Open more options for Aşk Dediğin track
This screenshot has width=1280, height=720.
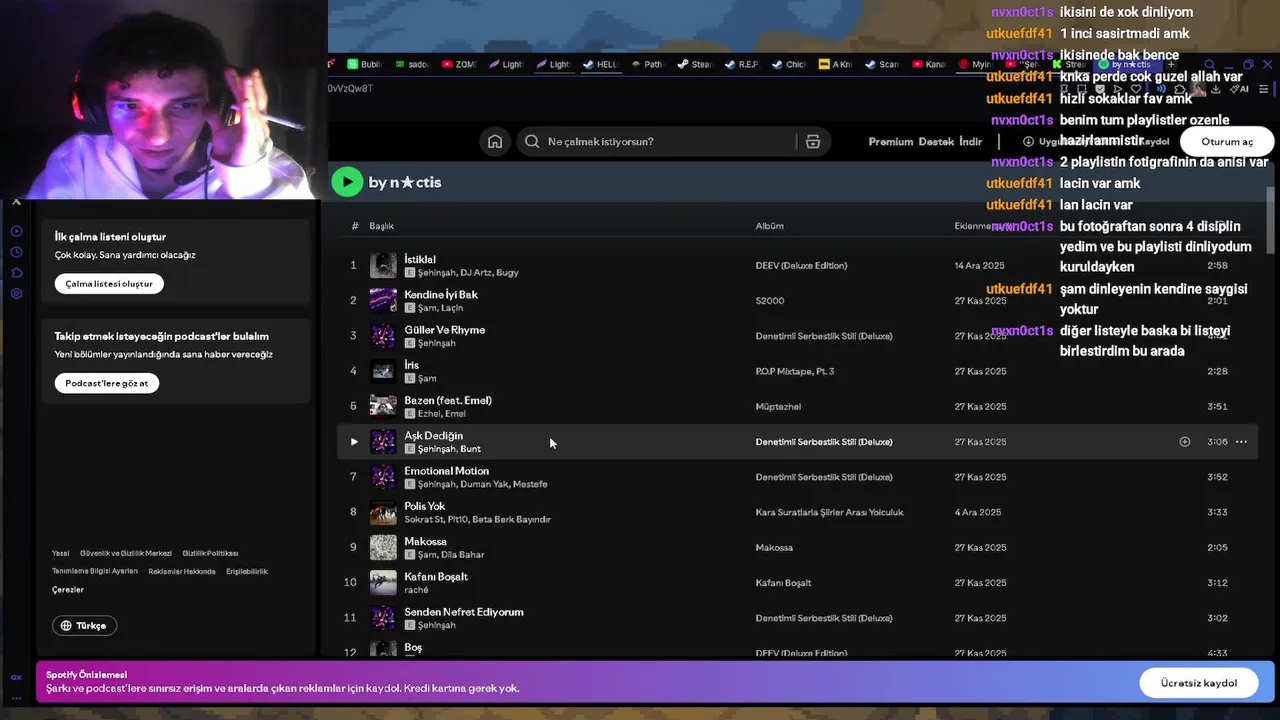pyautogui.click(x=1241, y=441)
